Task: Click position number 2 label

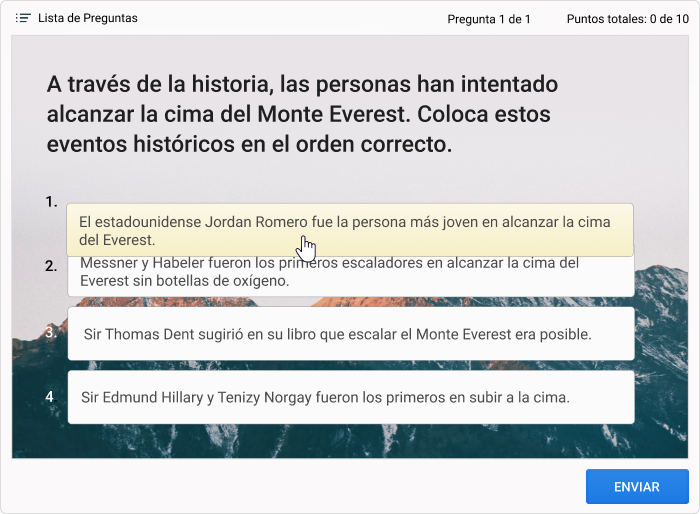Action: (51, 266)
